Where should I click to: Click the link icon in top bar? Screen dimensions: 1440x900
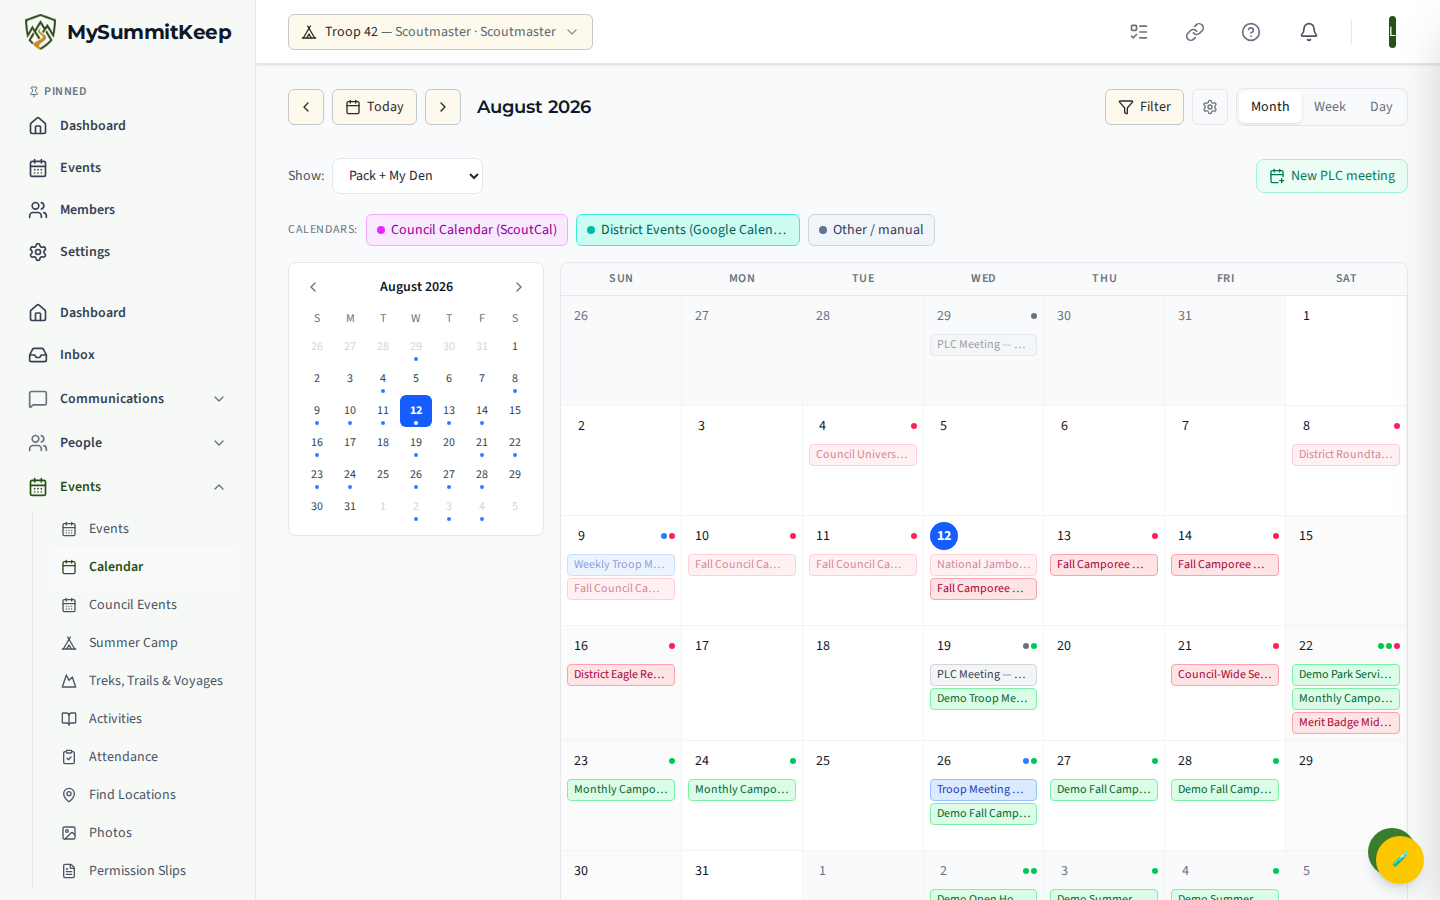1195,32
